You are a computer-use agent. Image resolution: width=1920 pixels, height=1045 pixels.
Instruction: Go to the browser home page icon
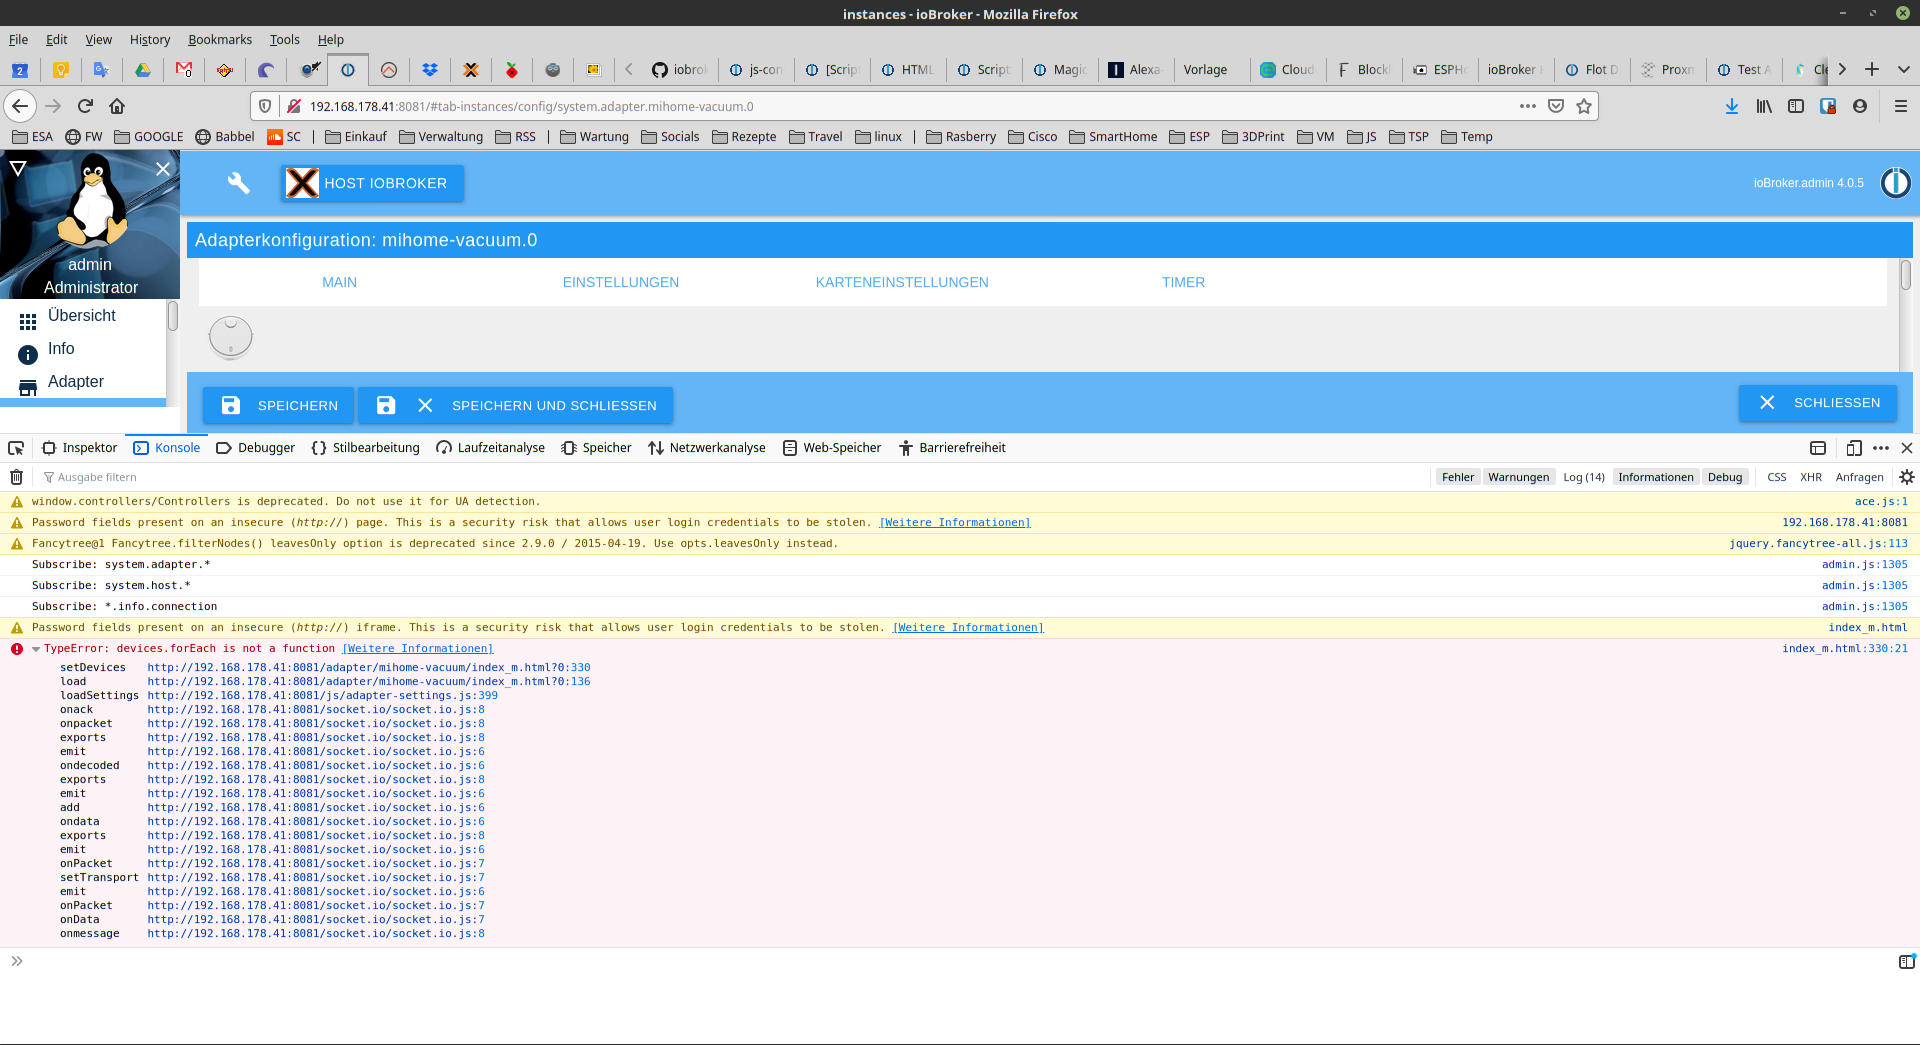coord(117,106)
